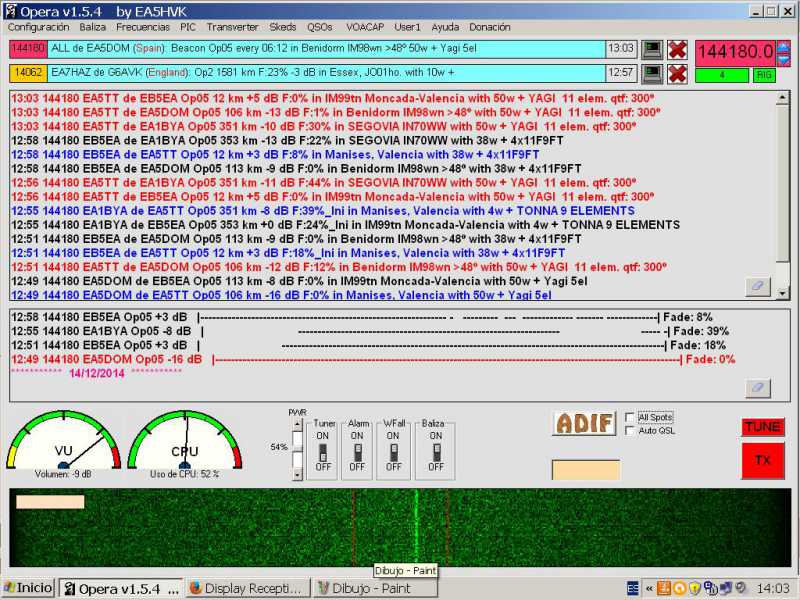Open the QSOs menu
Image resolution: width=800 pixels, height=600 pixels.
pyautogui.click(x=320, y=27)
